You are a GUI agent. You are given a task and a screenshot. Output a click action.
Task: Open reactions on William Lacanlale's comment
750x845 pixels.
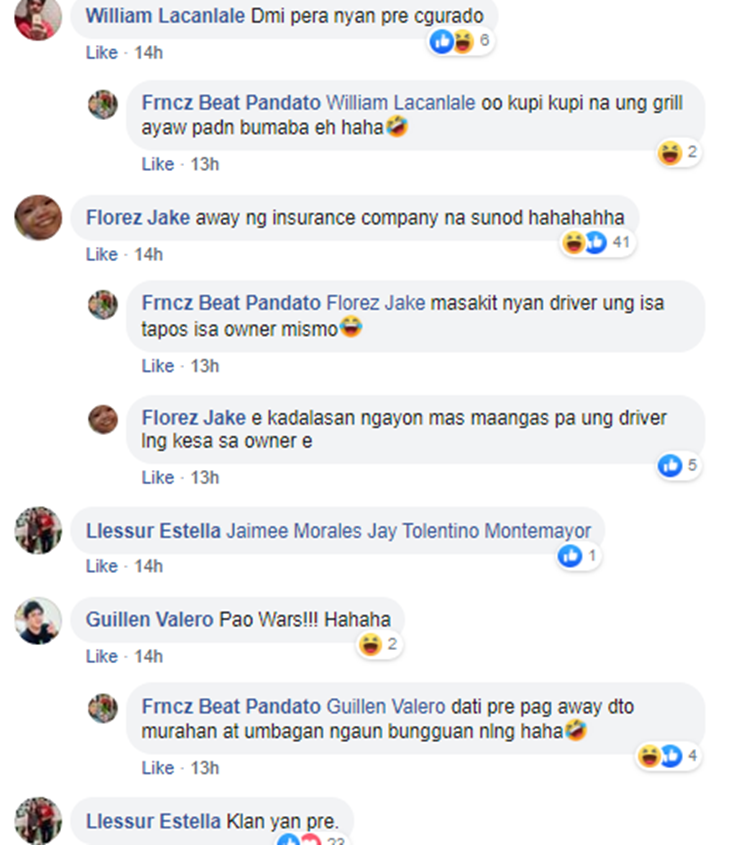coord(461,41)
